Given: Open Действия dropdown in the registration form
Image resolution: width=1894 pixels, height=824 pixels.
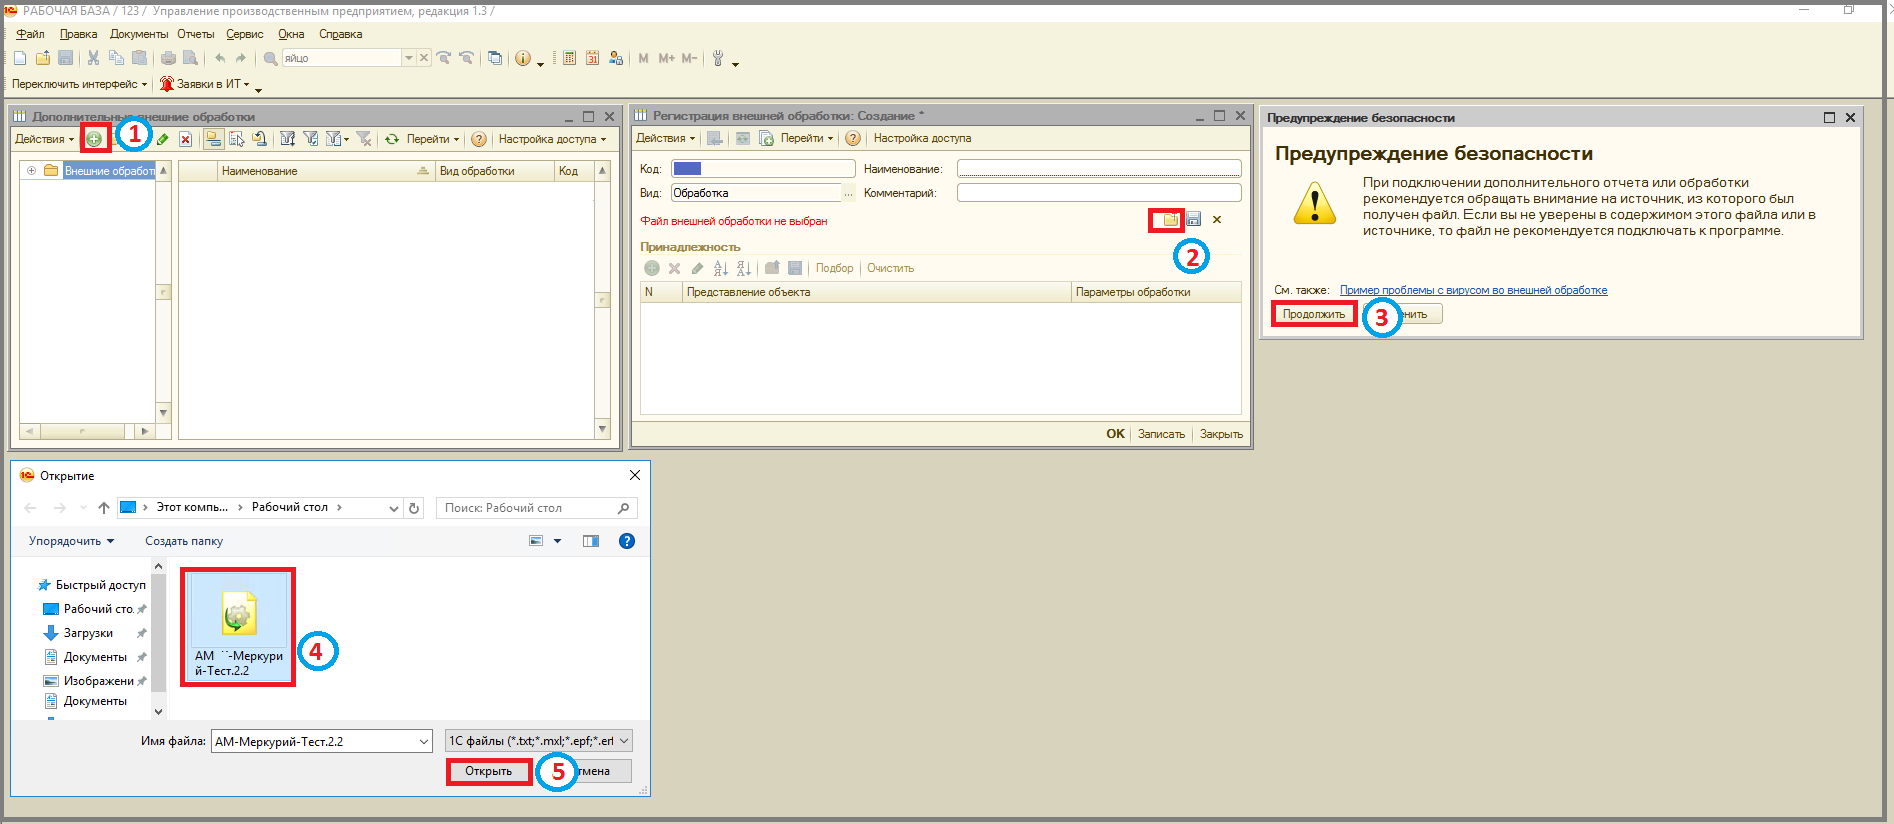Looking at the screenshot, I should 665,138.
